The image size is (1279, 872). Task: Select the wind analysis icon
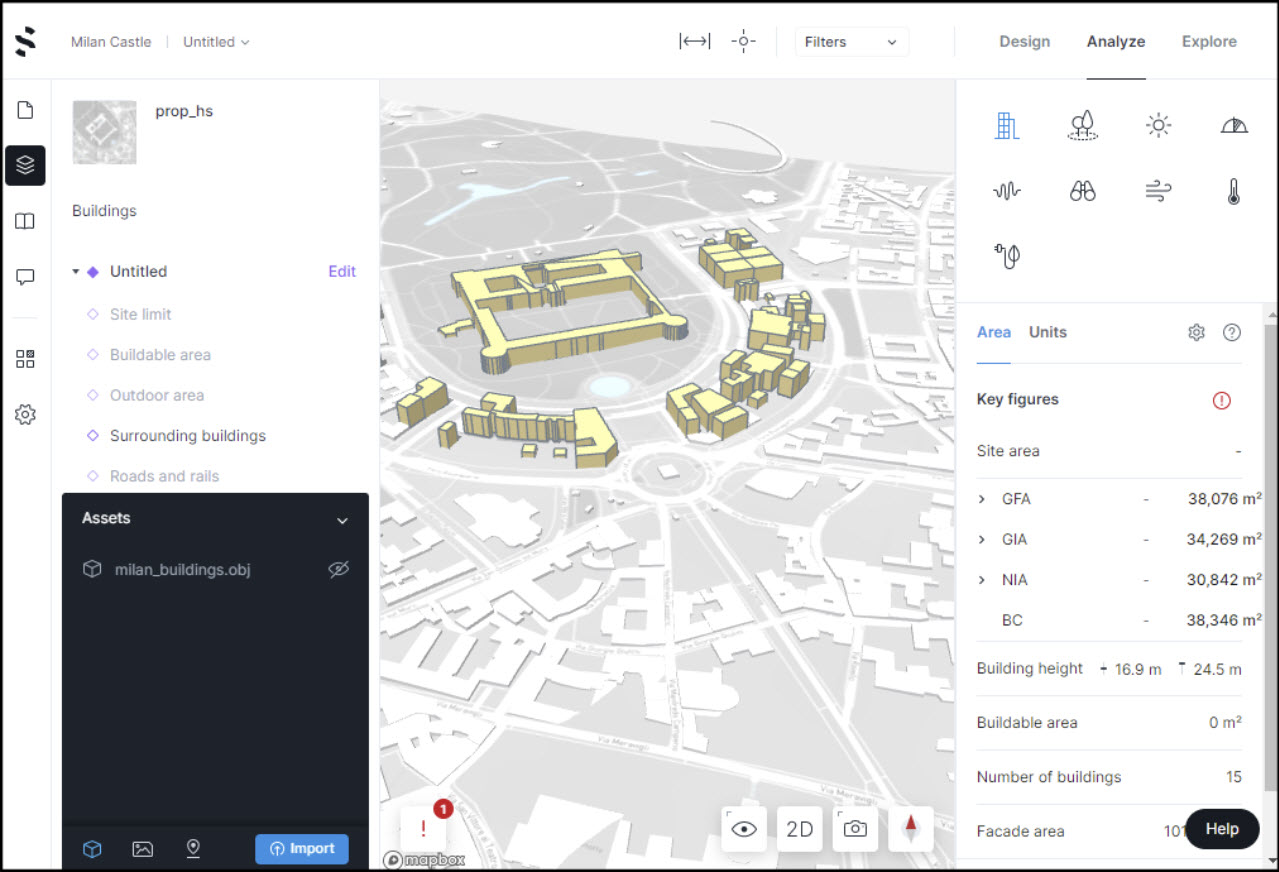click(1157, 190)
